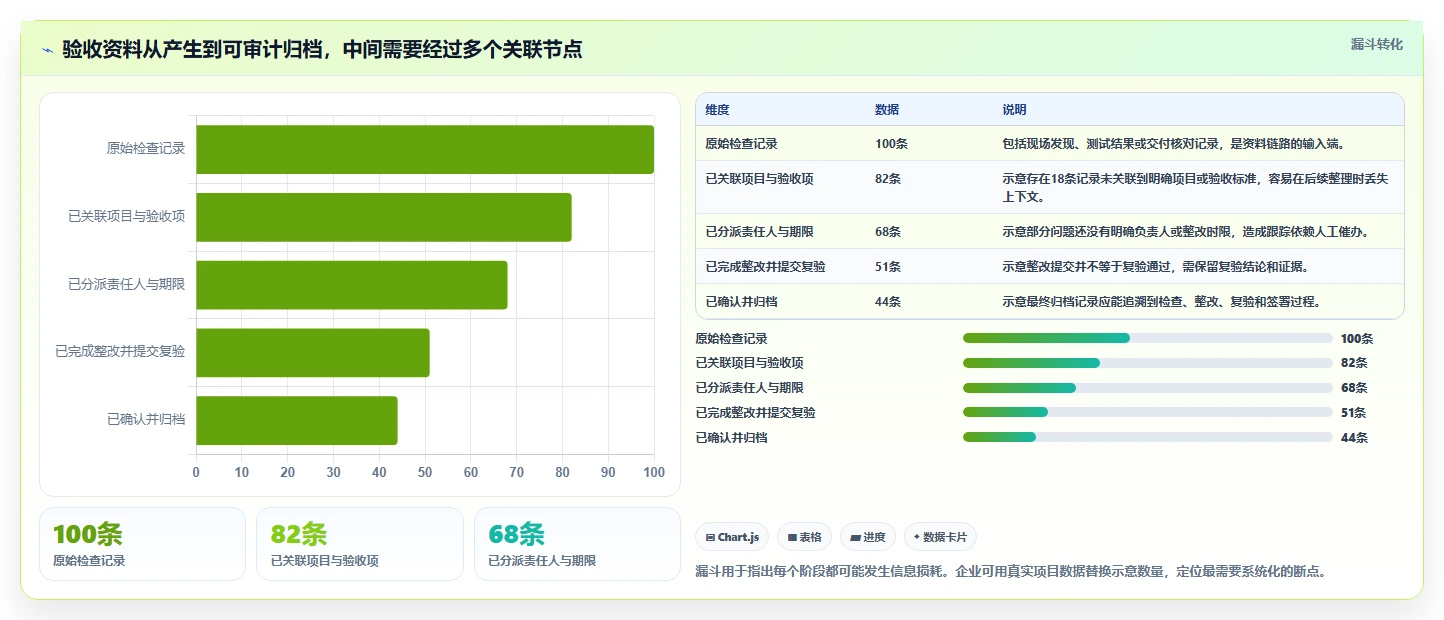Viewport: 1444px width, 620px height.
Task: Click the 68条 value in table
Action: pyautogui.click(x=888, y=232)
